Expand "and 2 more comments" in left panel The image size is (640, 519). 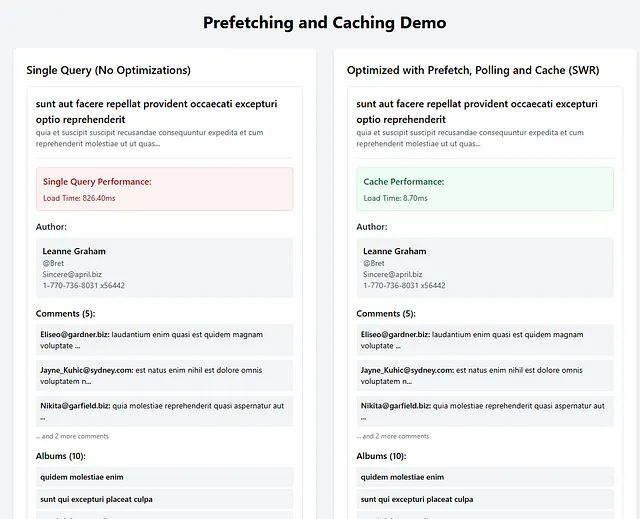[x=72, y=436]
